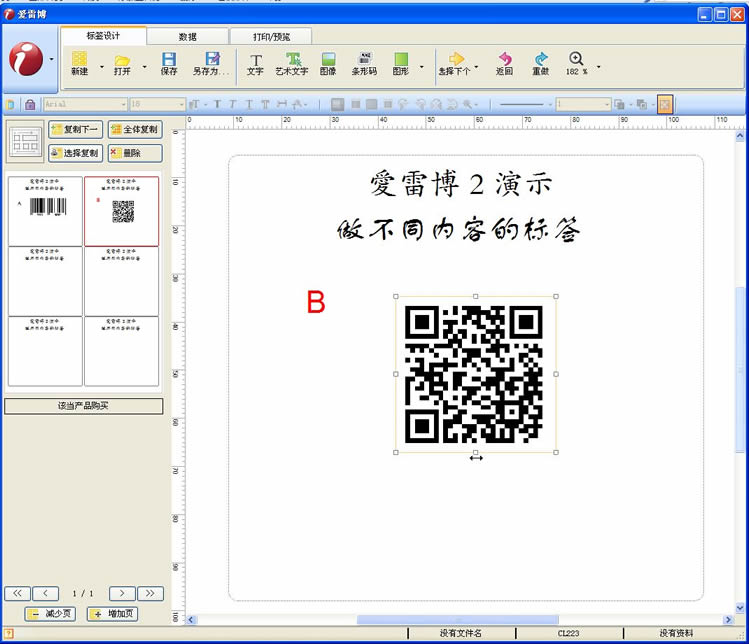Expand dropdown arrow next to 图形
Viewport: 749px width, 644px height.
tap(421, 66)
